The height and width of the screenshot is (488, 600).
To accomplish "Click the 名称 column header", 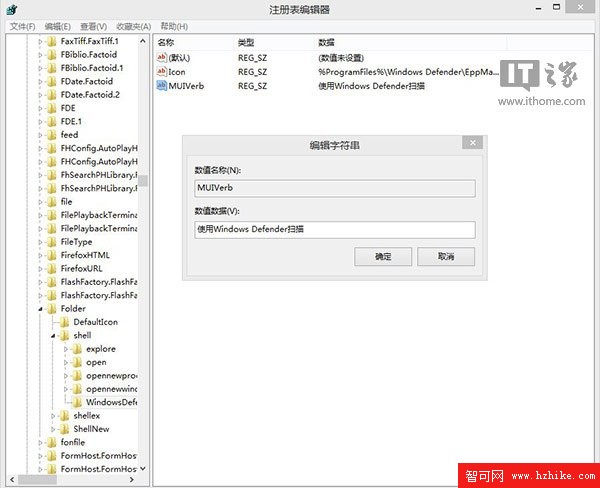I will [165, 42].
